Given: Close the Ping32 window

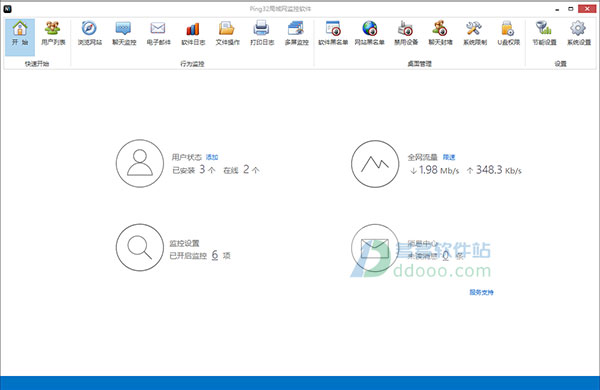Looking at the screenshot, I should click(587, 9).
